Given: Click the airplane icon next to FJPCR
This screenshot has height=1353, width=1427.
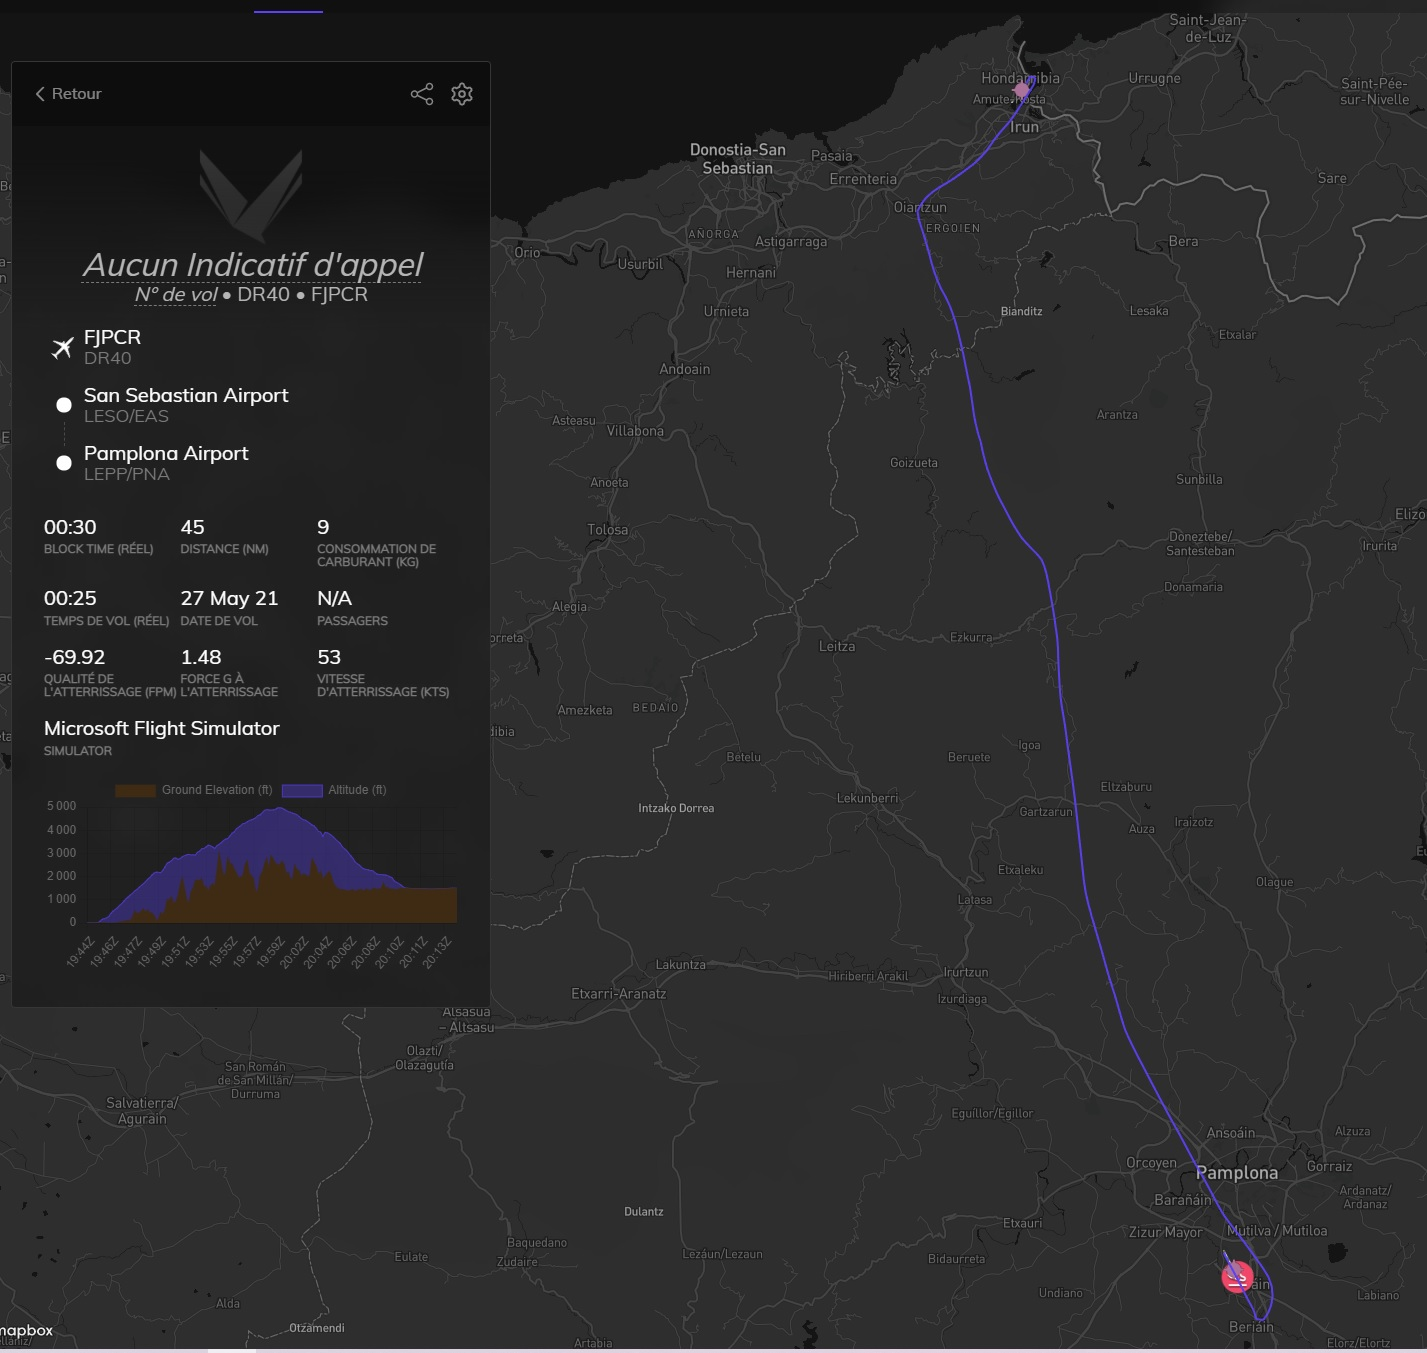Looking at the screenshot, I should click(x=63, y=347).
